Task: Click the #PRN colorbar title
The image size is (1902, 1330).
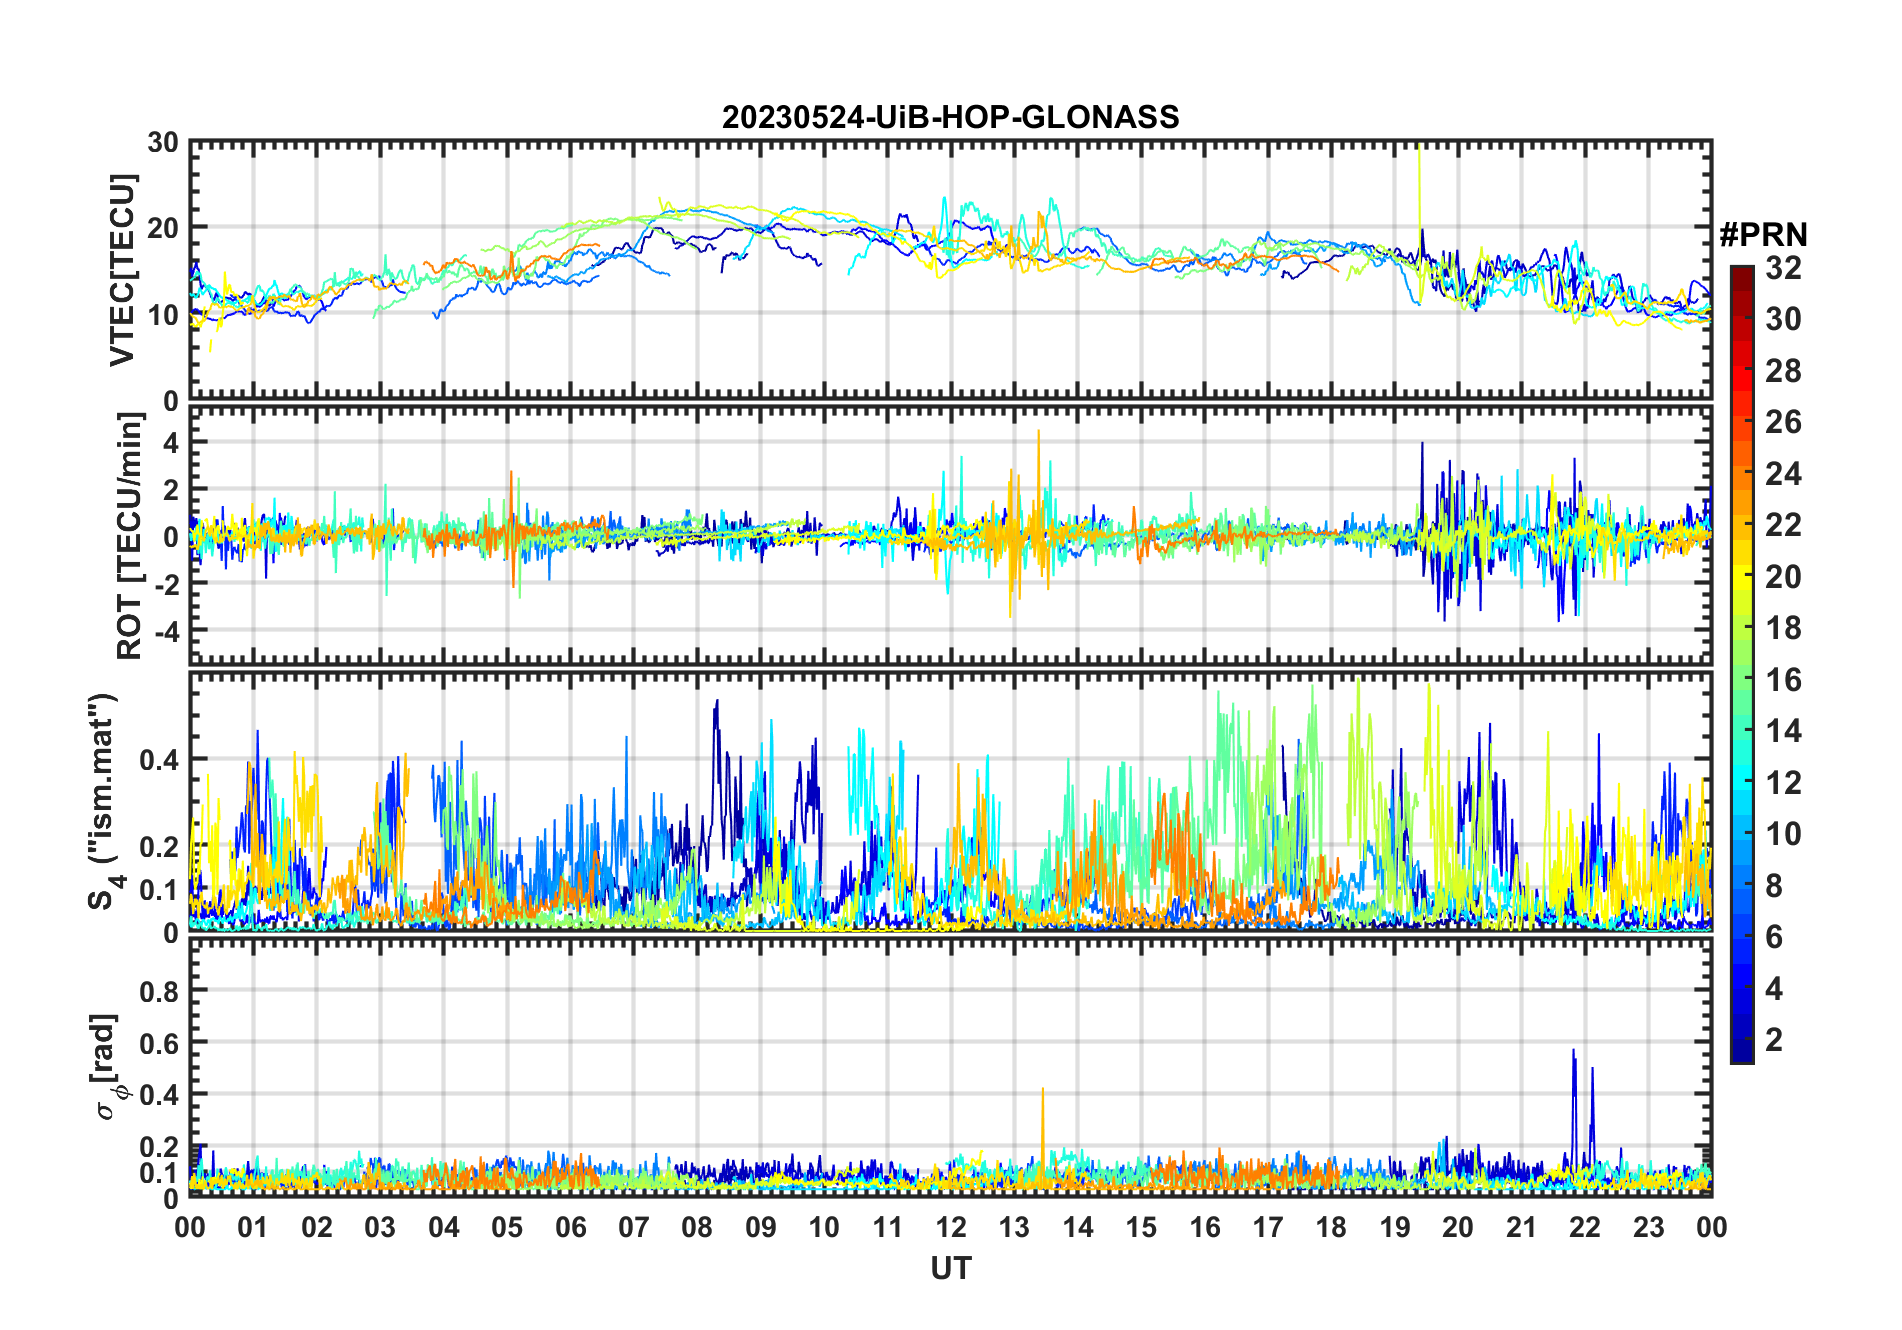Action: pyautogui.click(x=1763, y=235)
